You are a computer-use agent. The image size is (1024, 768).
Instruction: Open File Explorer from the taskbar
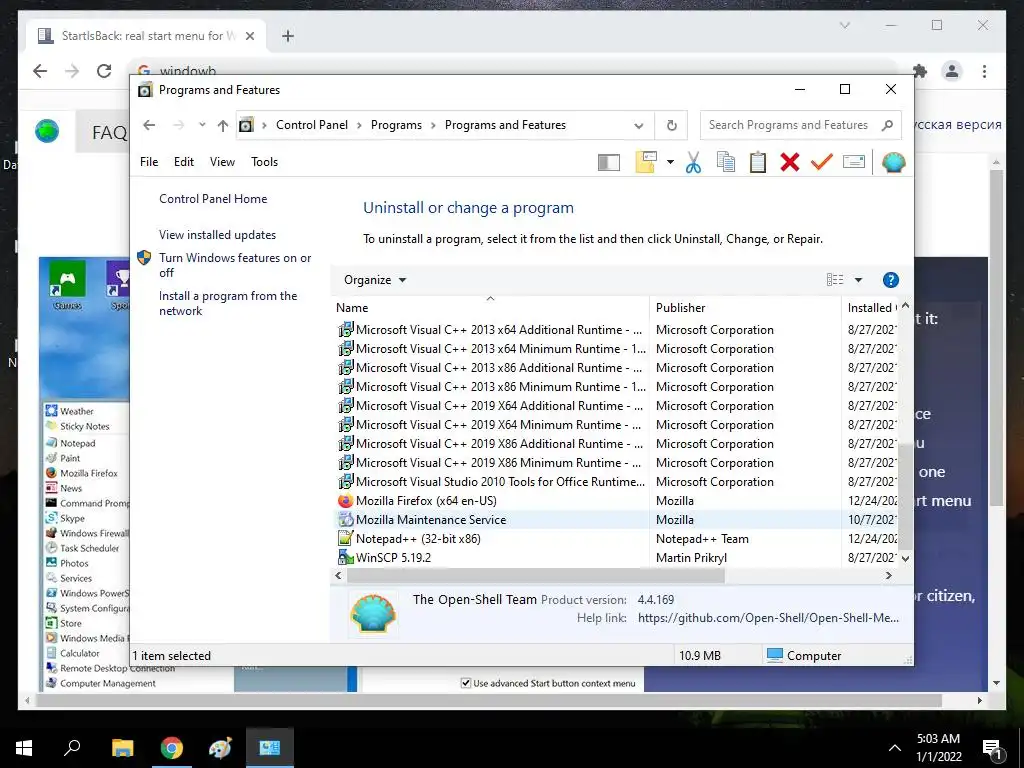[x=122, y=748]
